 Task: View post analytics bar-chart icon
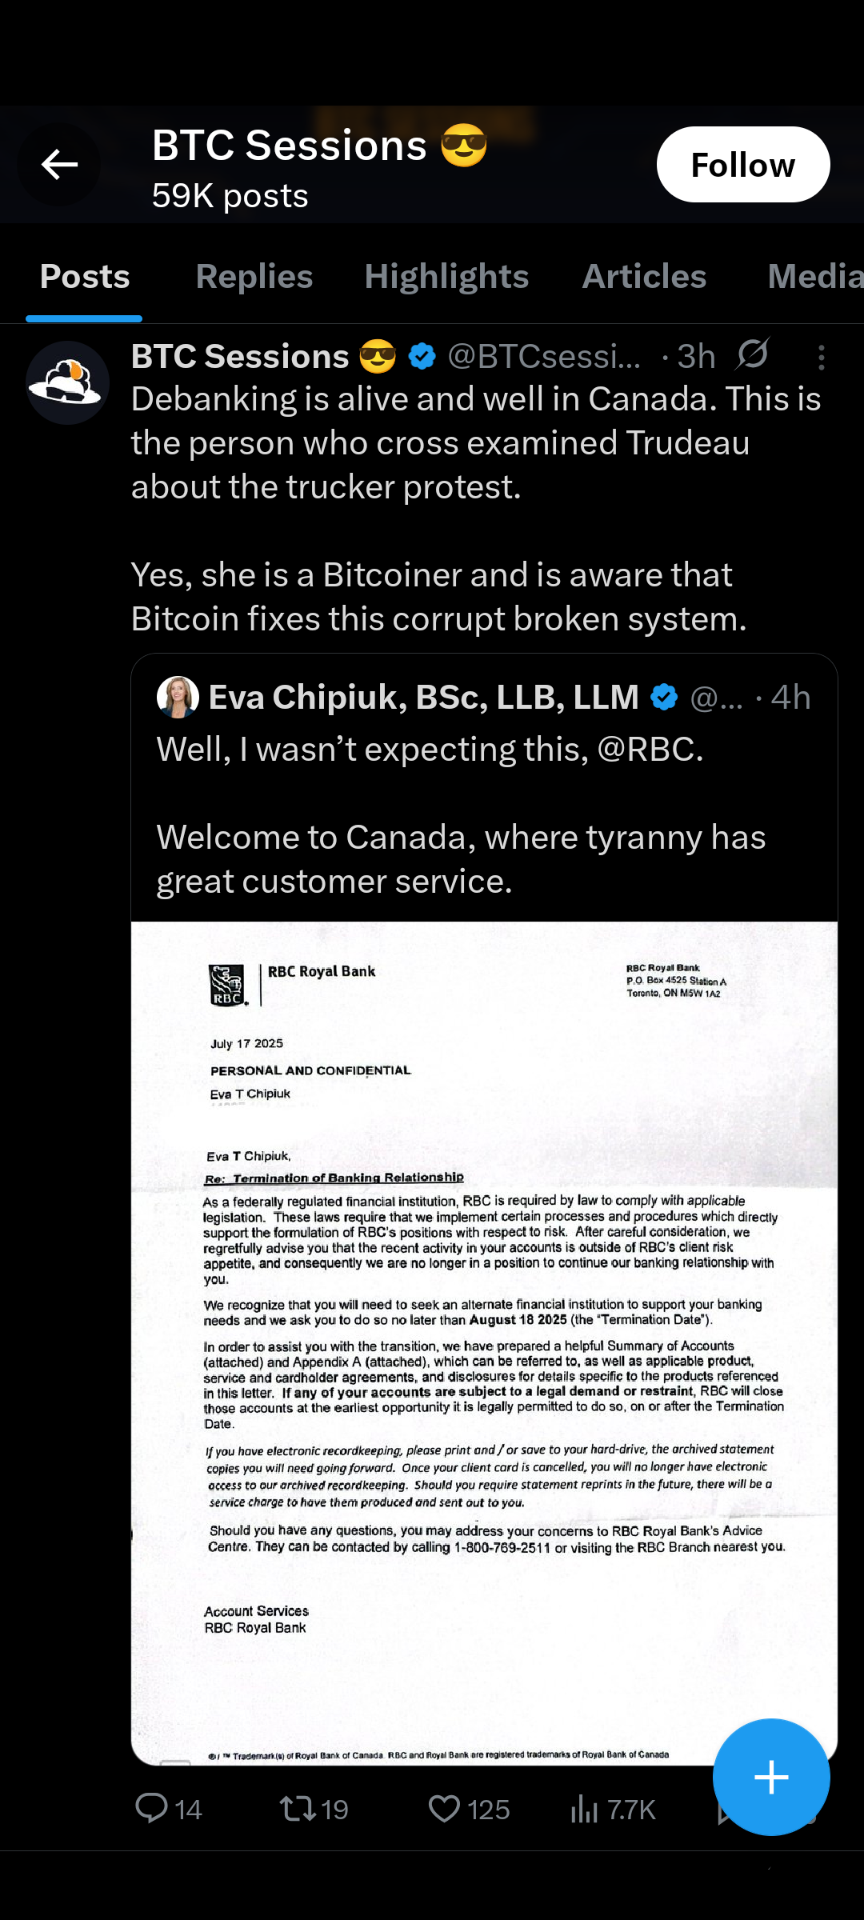point(584,1808)
